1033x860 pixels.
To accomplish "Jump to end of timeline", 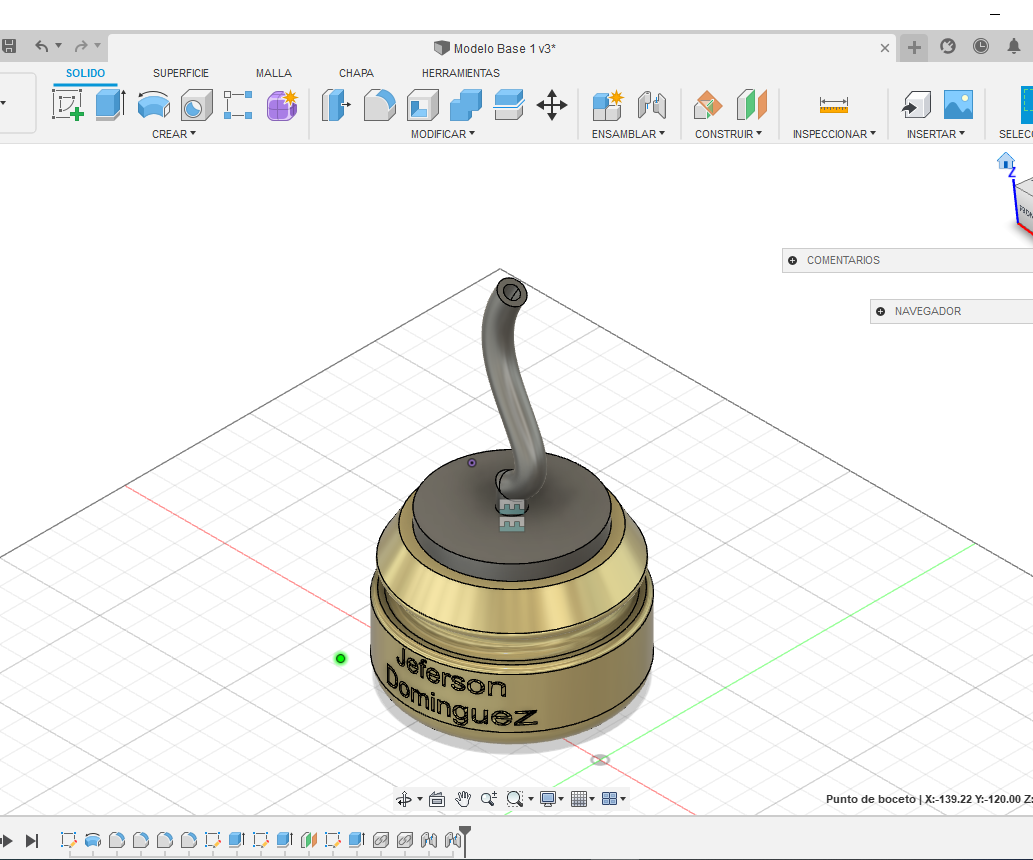I will click(32, 841).
